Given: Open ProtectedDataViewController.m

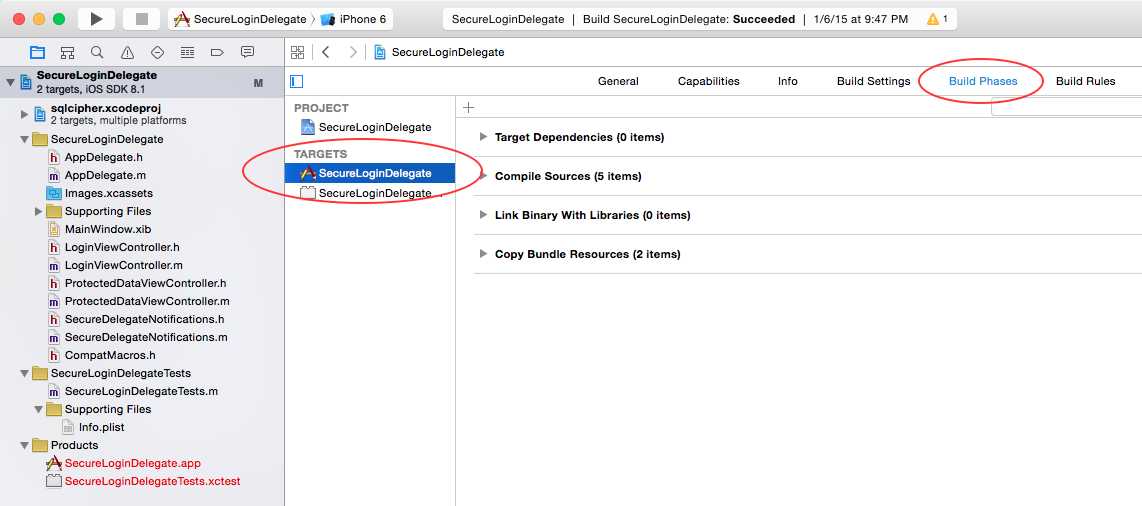Looking at the screenshot, I should [x=147, y=301].
